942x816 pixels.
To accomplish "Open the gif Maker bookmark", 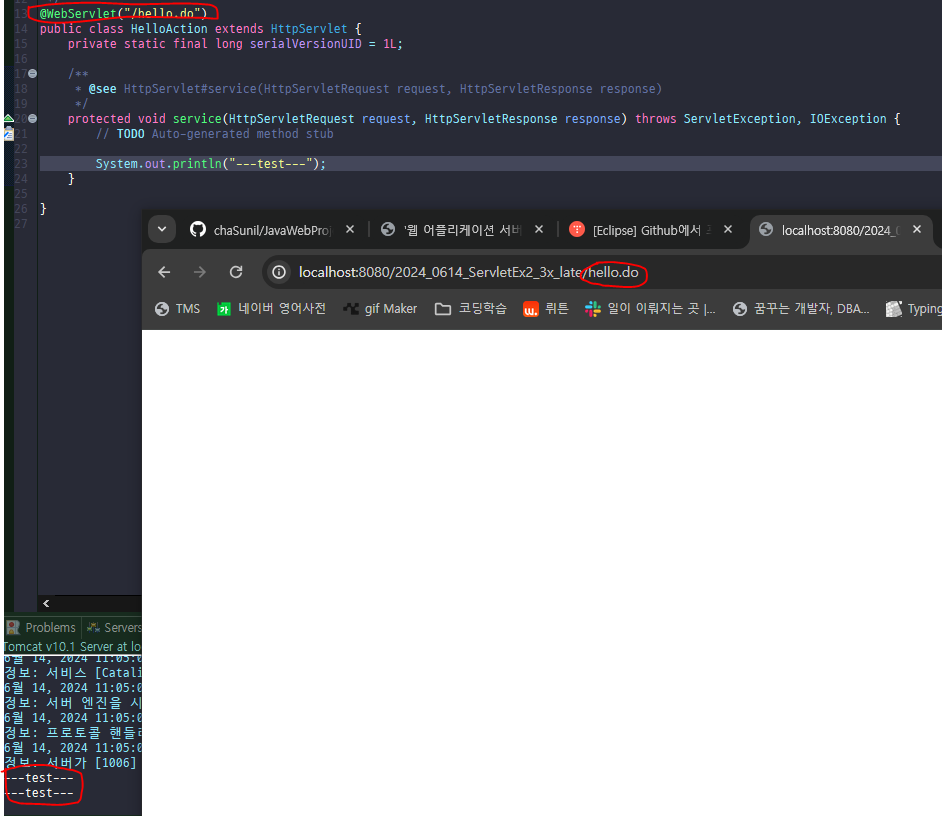I will pyautogui.click(x=380, y=309).
